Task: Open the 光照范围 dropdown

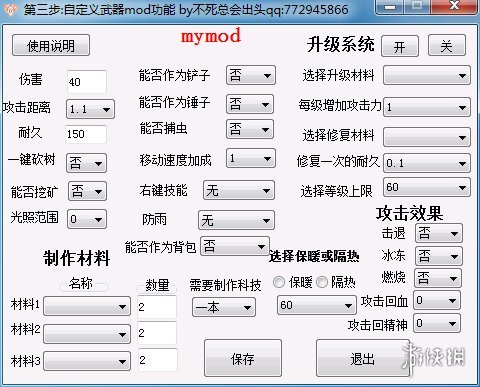Action: (x=87, y=219)
